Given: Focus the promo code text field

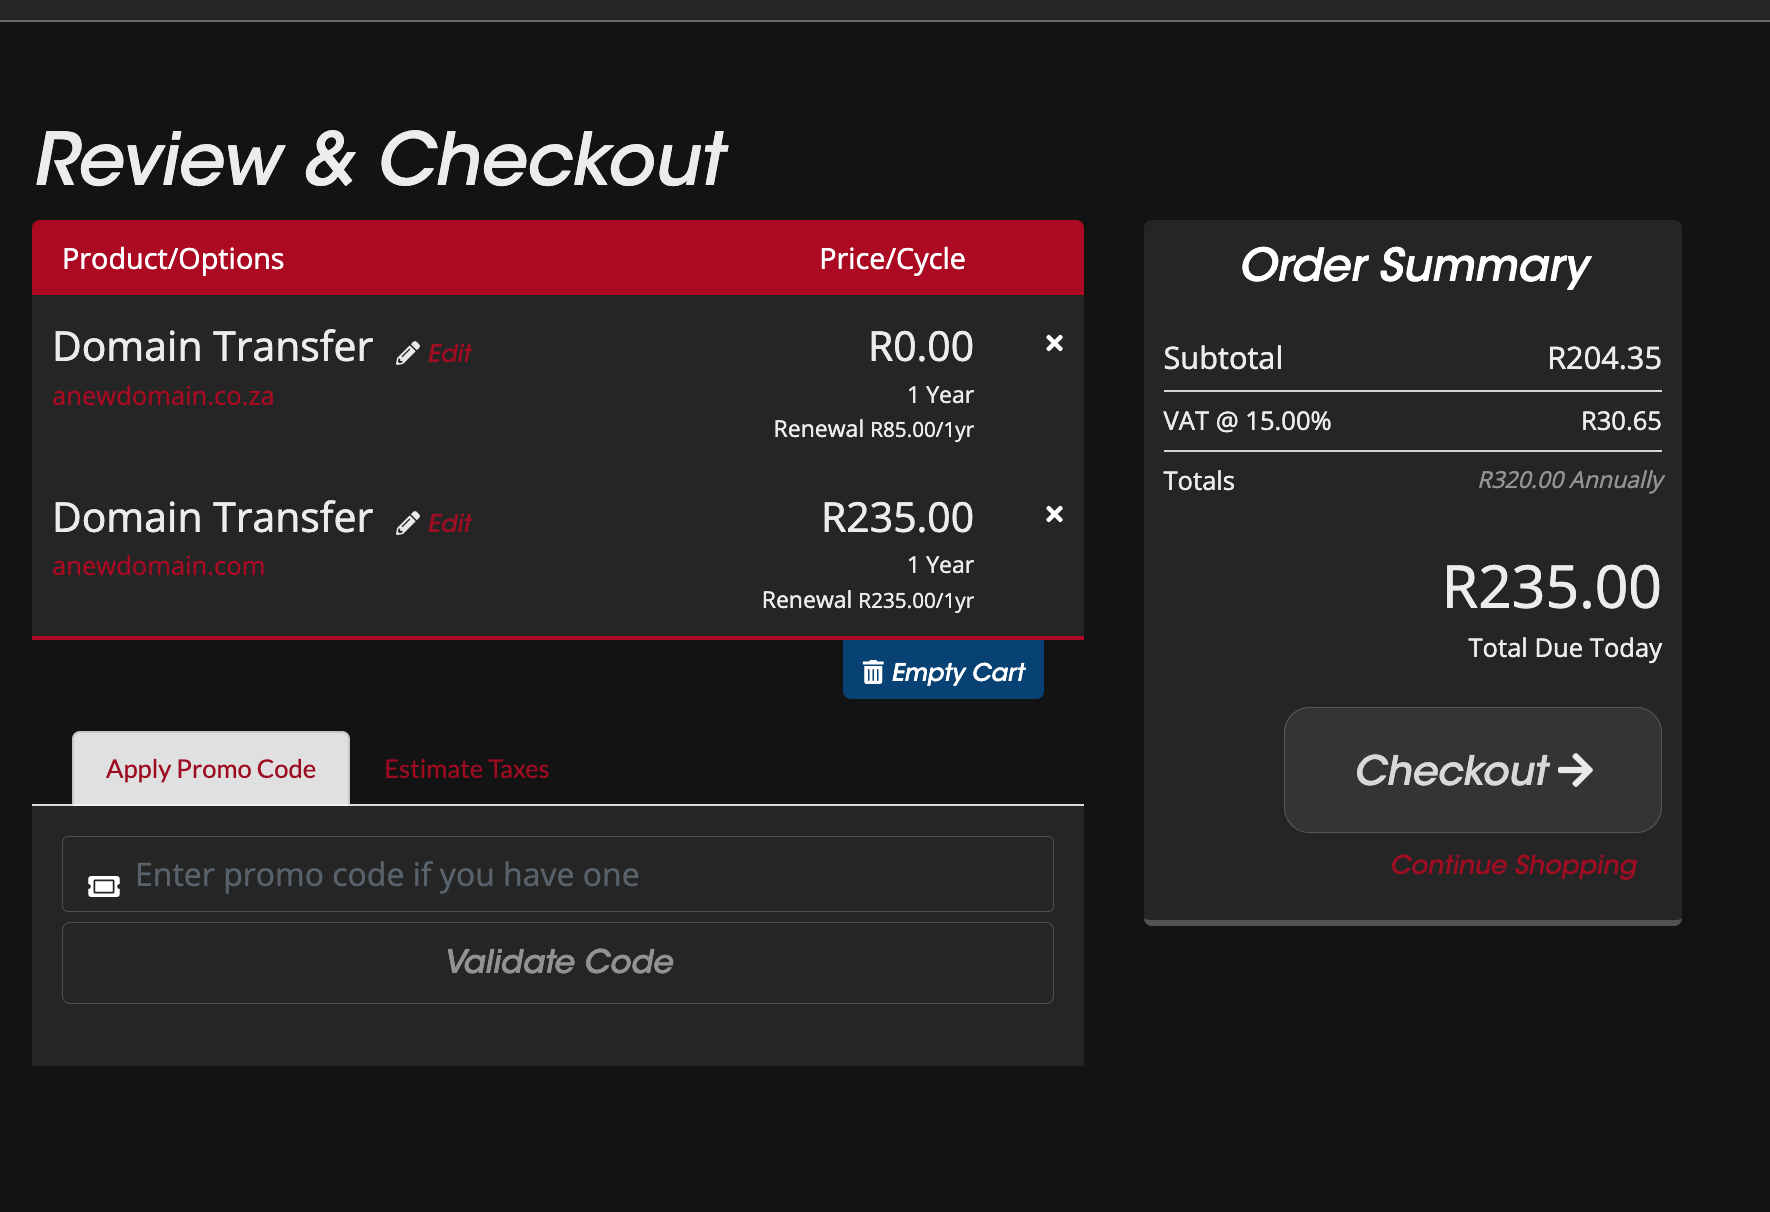Looking at the screenshot, I should 590,875.
